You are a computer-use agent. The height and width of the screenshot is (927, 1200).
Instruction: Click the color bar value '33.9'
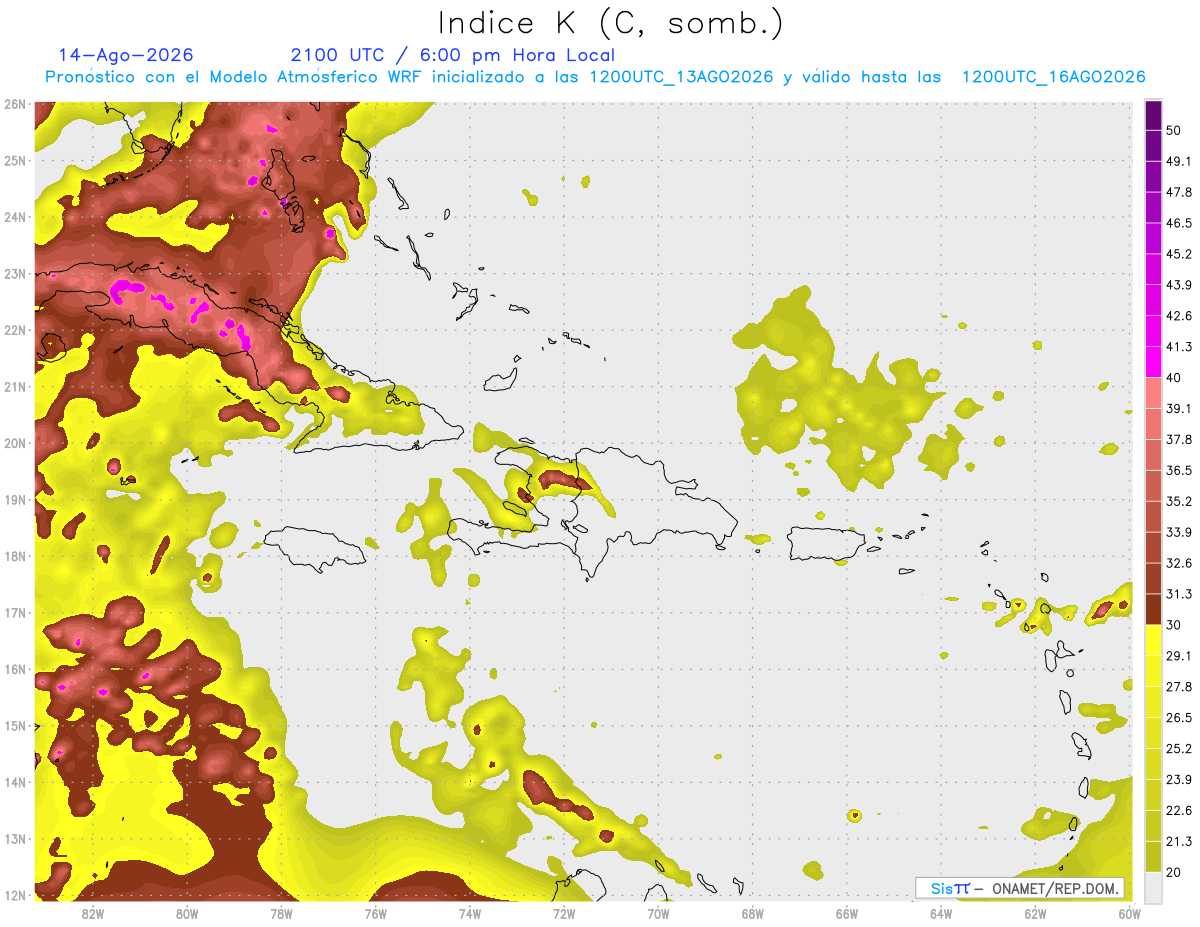pyautogui.click(x=1179, y=532)
